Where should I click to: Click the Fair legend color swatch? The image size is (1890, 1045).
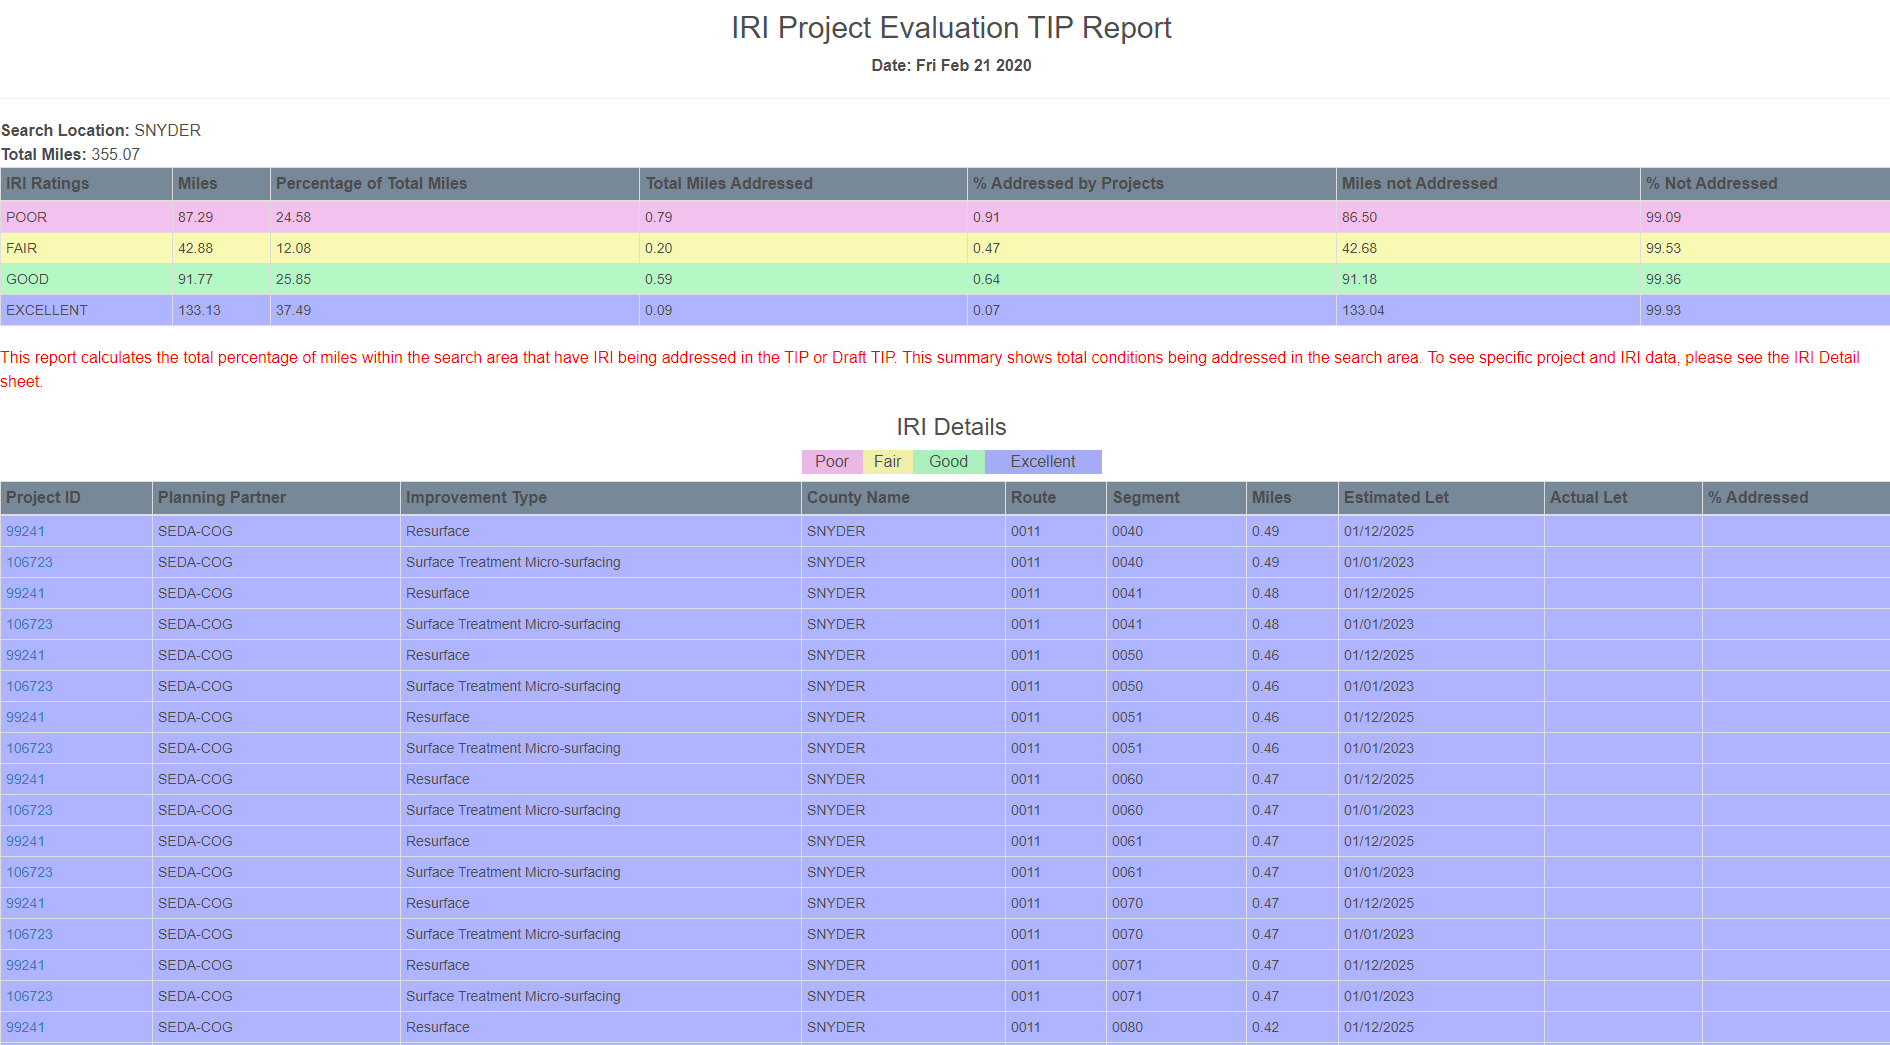pos(888,461)
